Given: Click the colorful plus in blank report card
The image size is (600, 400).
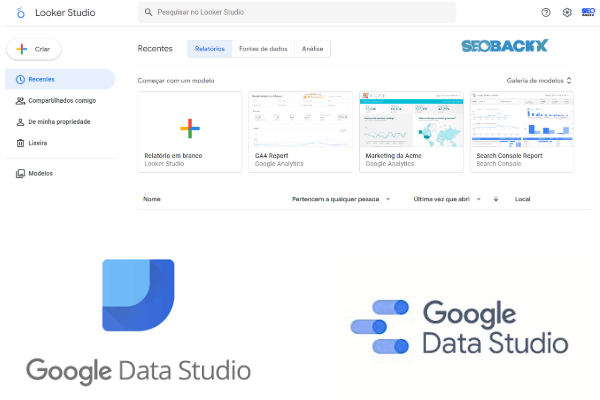Looking at the screenshot, I should coord(190,129).
